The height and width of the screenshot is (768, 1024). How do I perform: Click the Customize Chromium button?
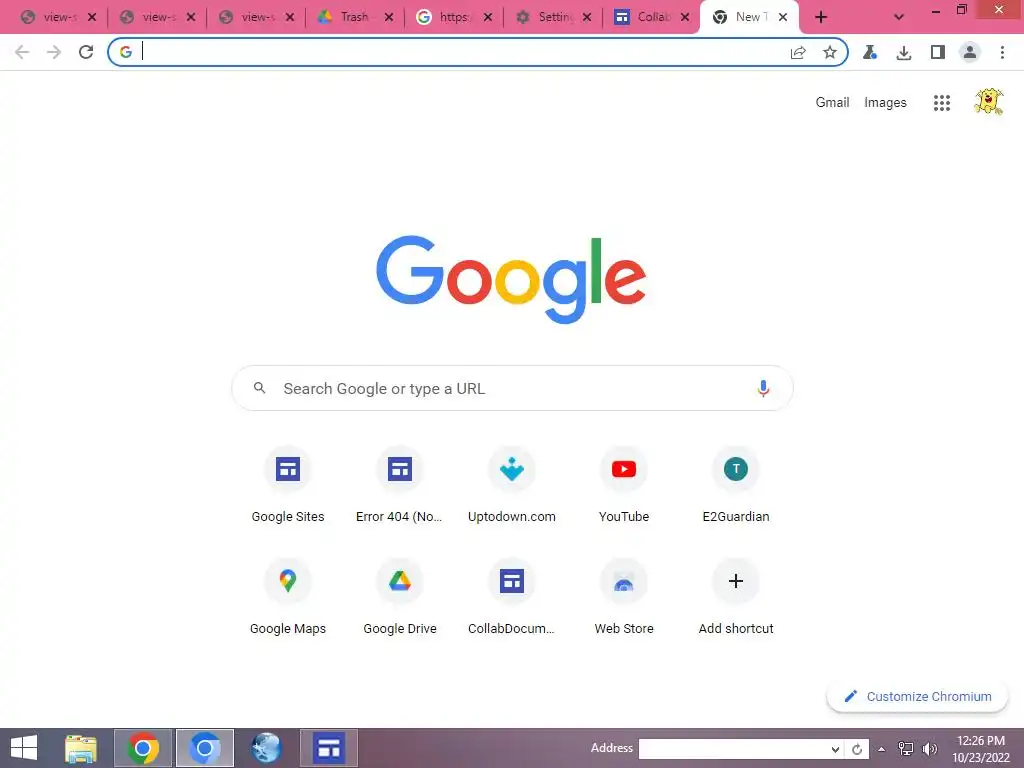(918, 697)
